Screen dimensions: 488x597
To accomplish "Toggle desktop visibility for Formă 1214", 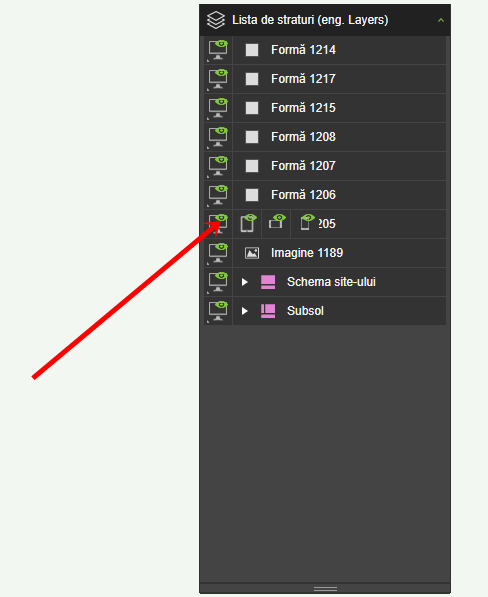I will click(218, 50).
